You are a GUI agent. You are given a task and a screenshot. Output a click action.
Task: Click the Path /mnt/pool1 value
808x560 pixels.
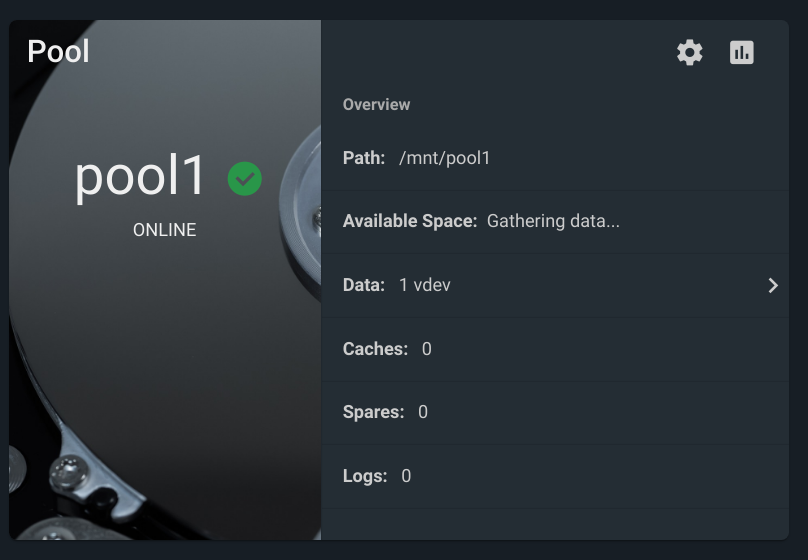tap(444, 158)
